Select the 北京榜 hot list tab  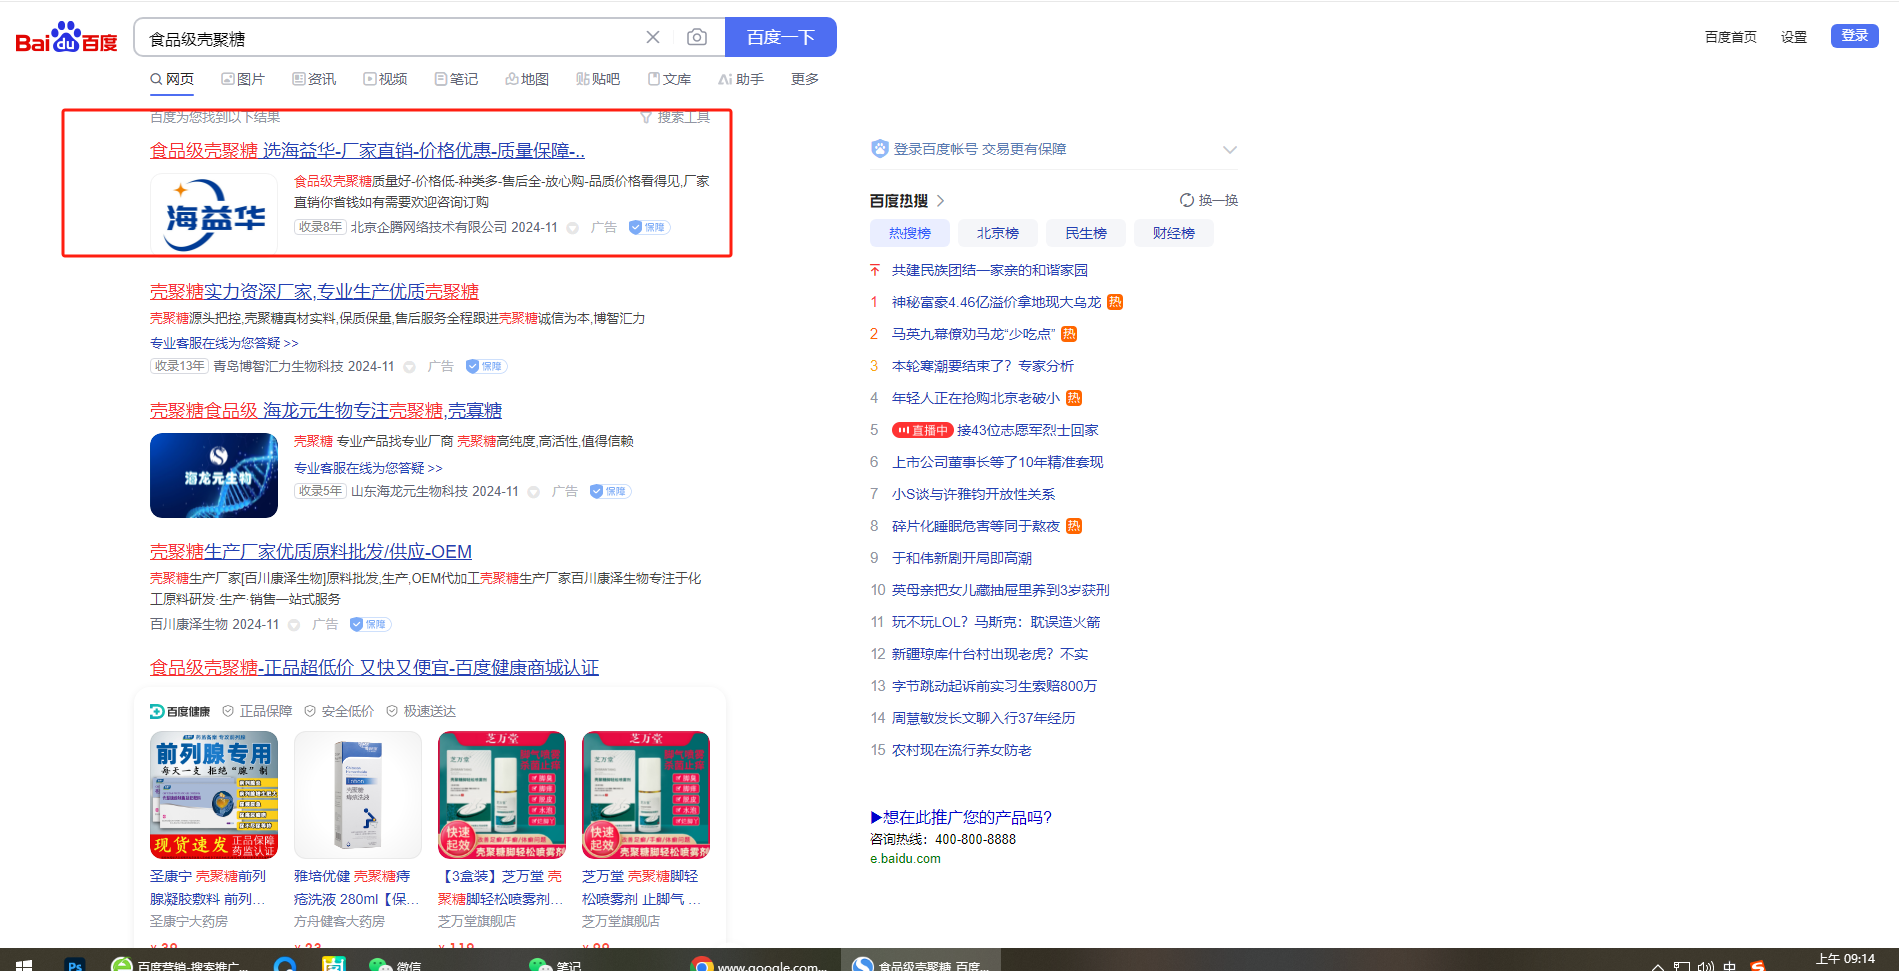click(x=997, y=233)
